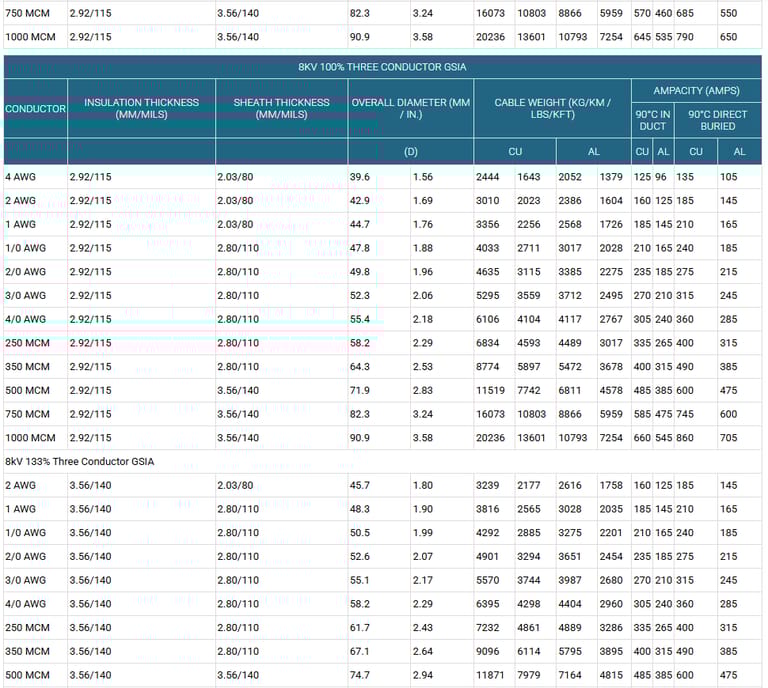Click the 11871 cable weight value
This screenshot has width=768, height=688.
pos(491,675)
